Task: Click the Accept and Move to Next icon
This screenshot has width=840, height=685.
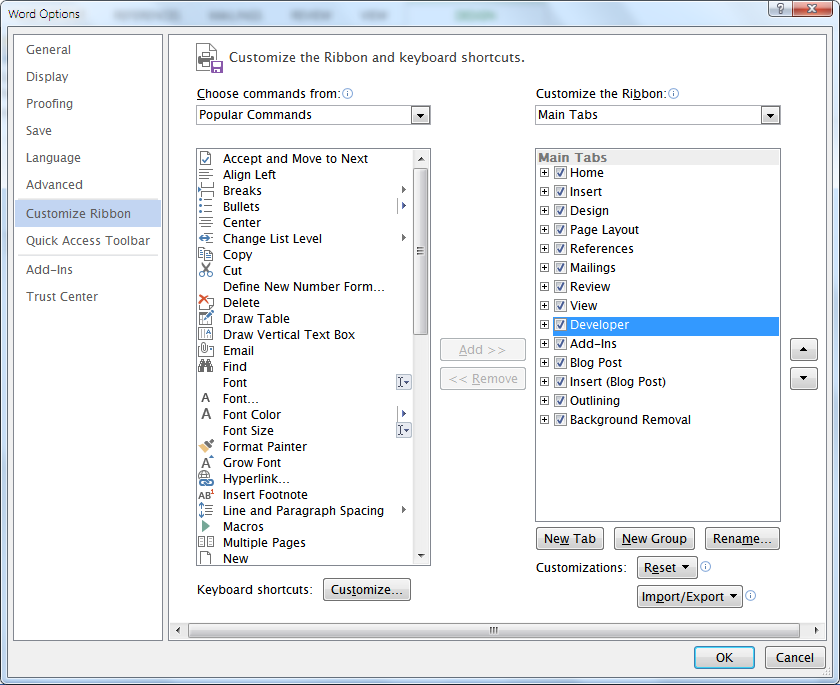Action: point(206,159)
